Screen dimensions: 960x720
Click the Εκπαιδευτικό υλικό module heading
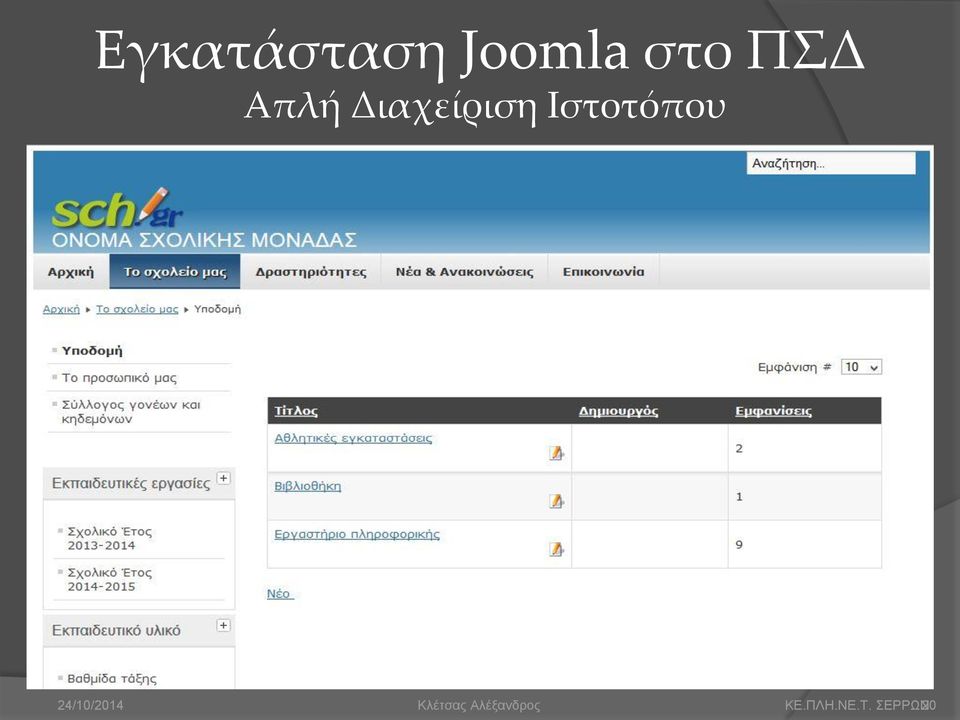tap(116, 631)
